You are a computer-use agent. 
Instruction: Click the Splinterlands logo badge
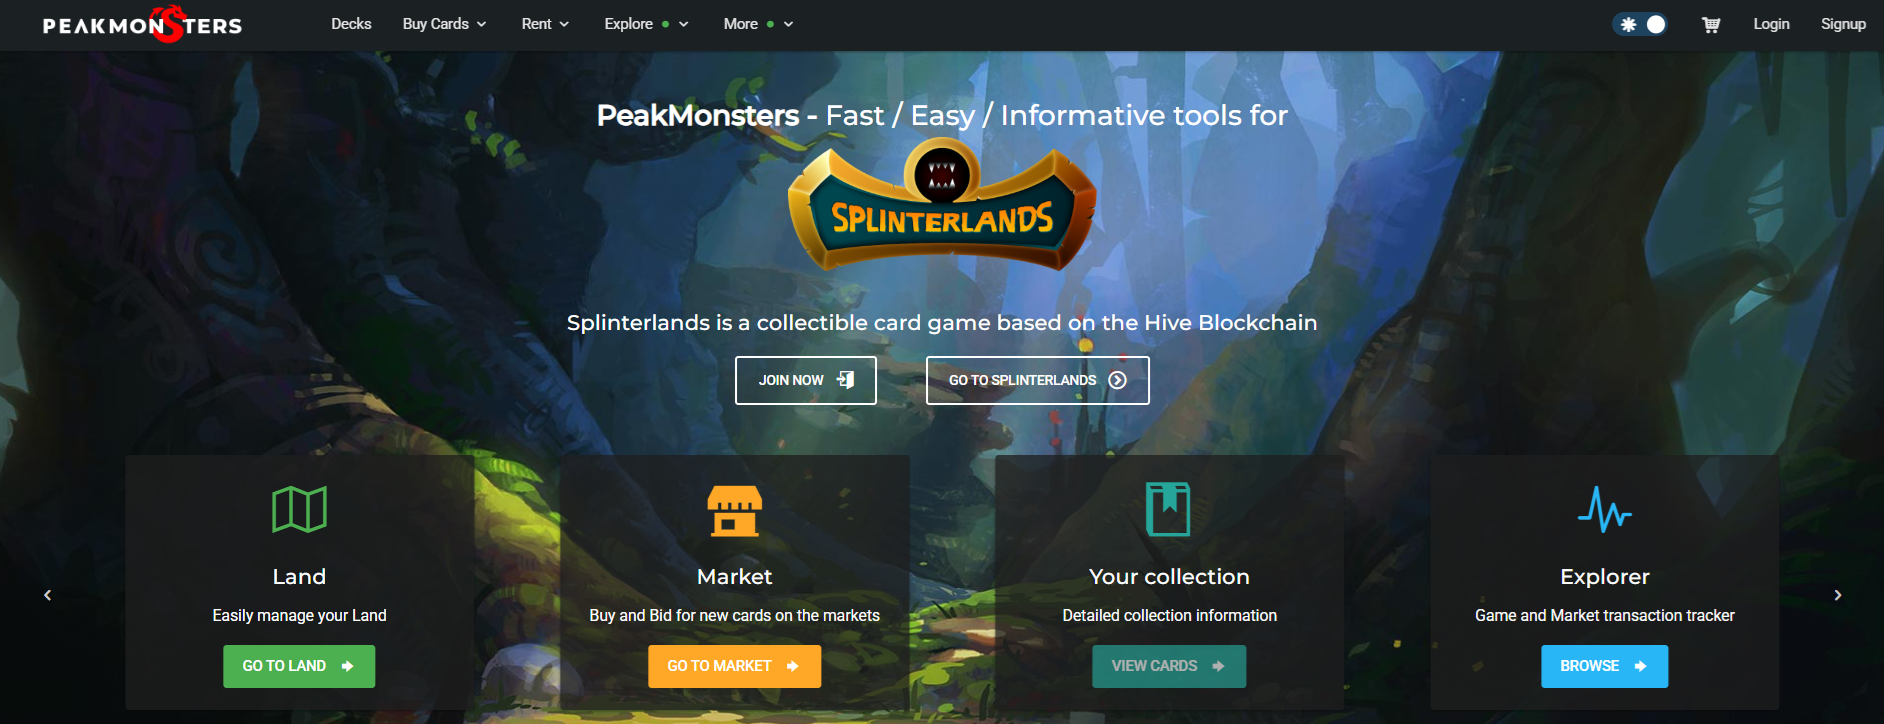942,205
